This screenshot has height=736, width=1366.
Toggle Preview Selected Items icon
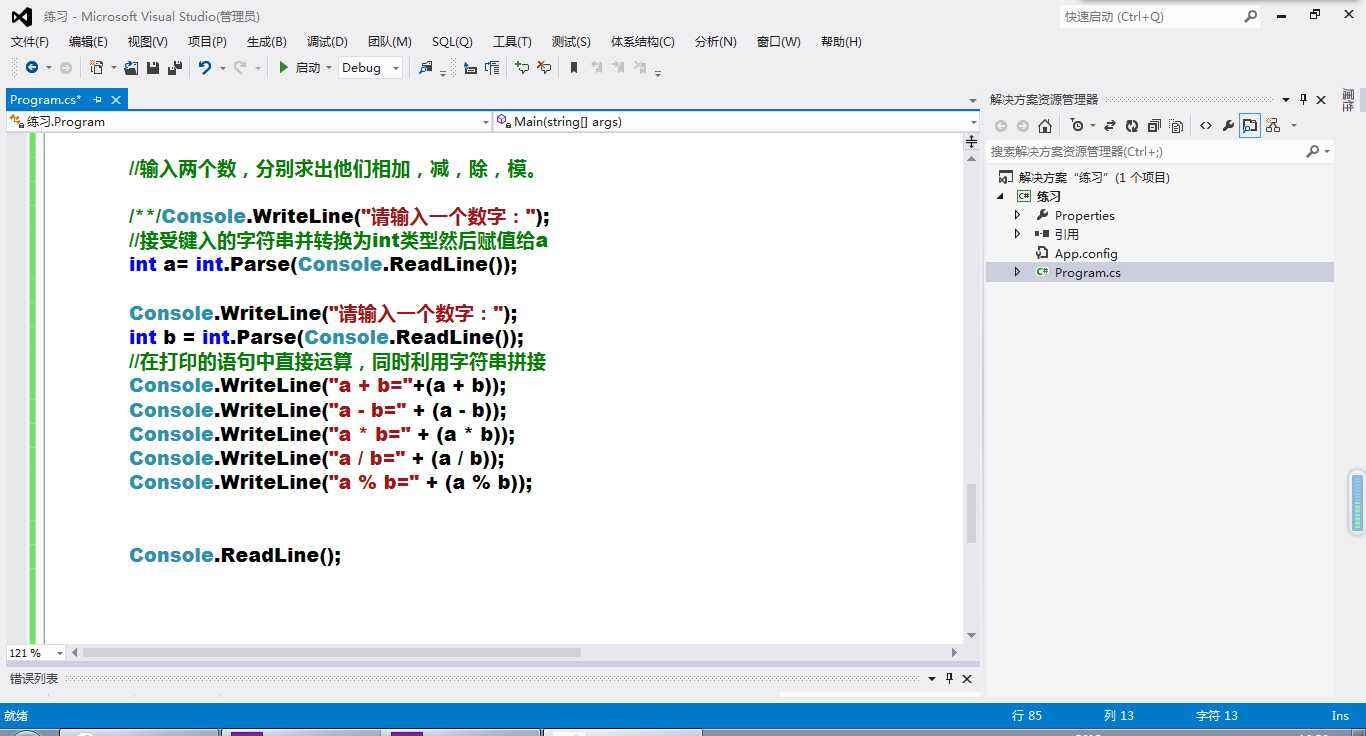(x=1250, y=125)
